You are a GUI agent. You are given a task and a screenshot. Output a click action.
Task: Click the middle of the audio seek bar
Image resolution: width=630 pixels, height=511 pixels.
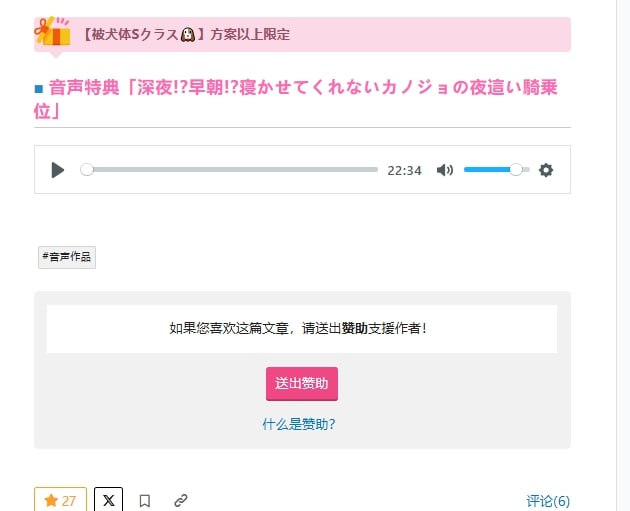[232, 170]
